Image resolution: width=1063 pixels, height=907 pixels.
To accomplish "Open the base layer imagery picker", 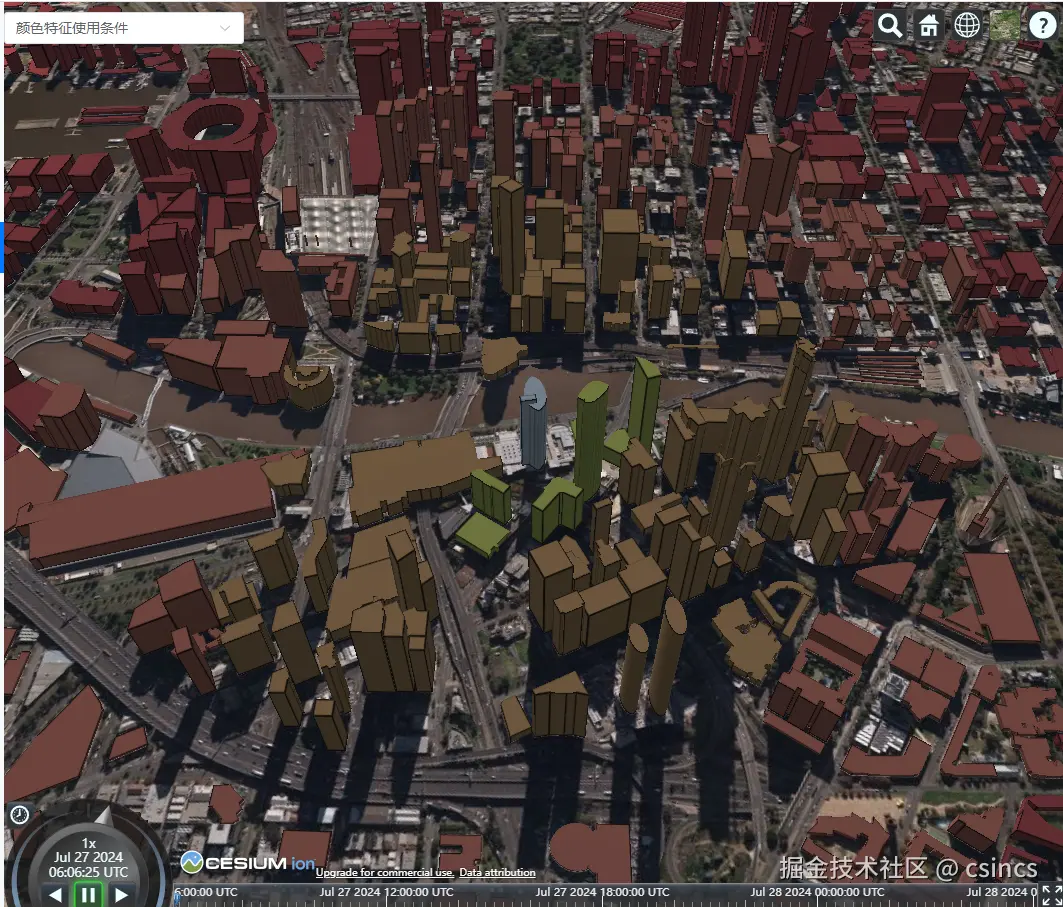I will coord(1005,26).
